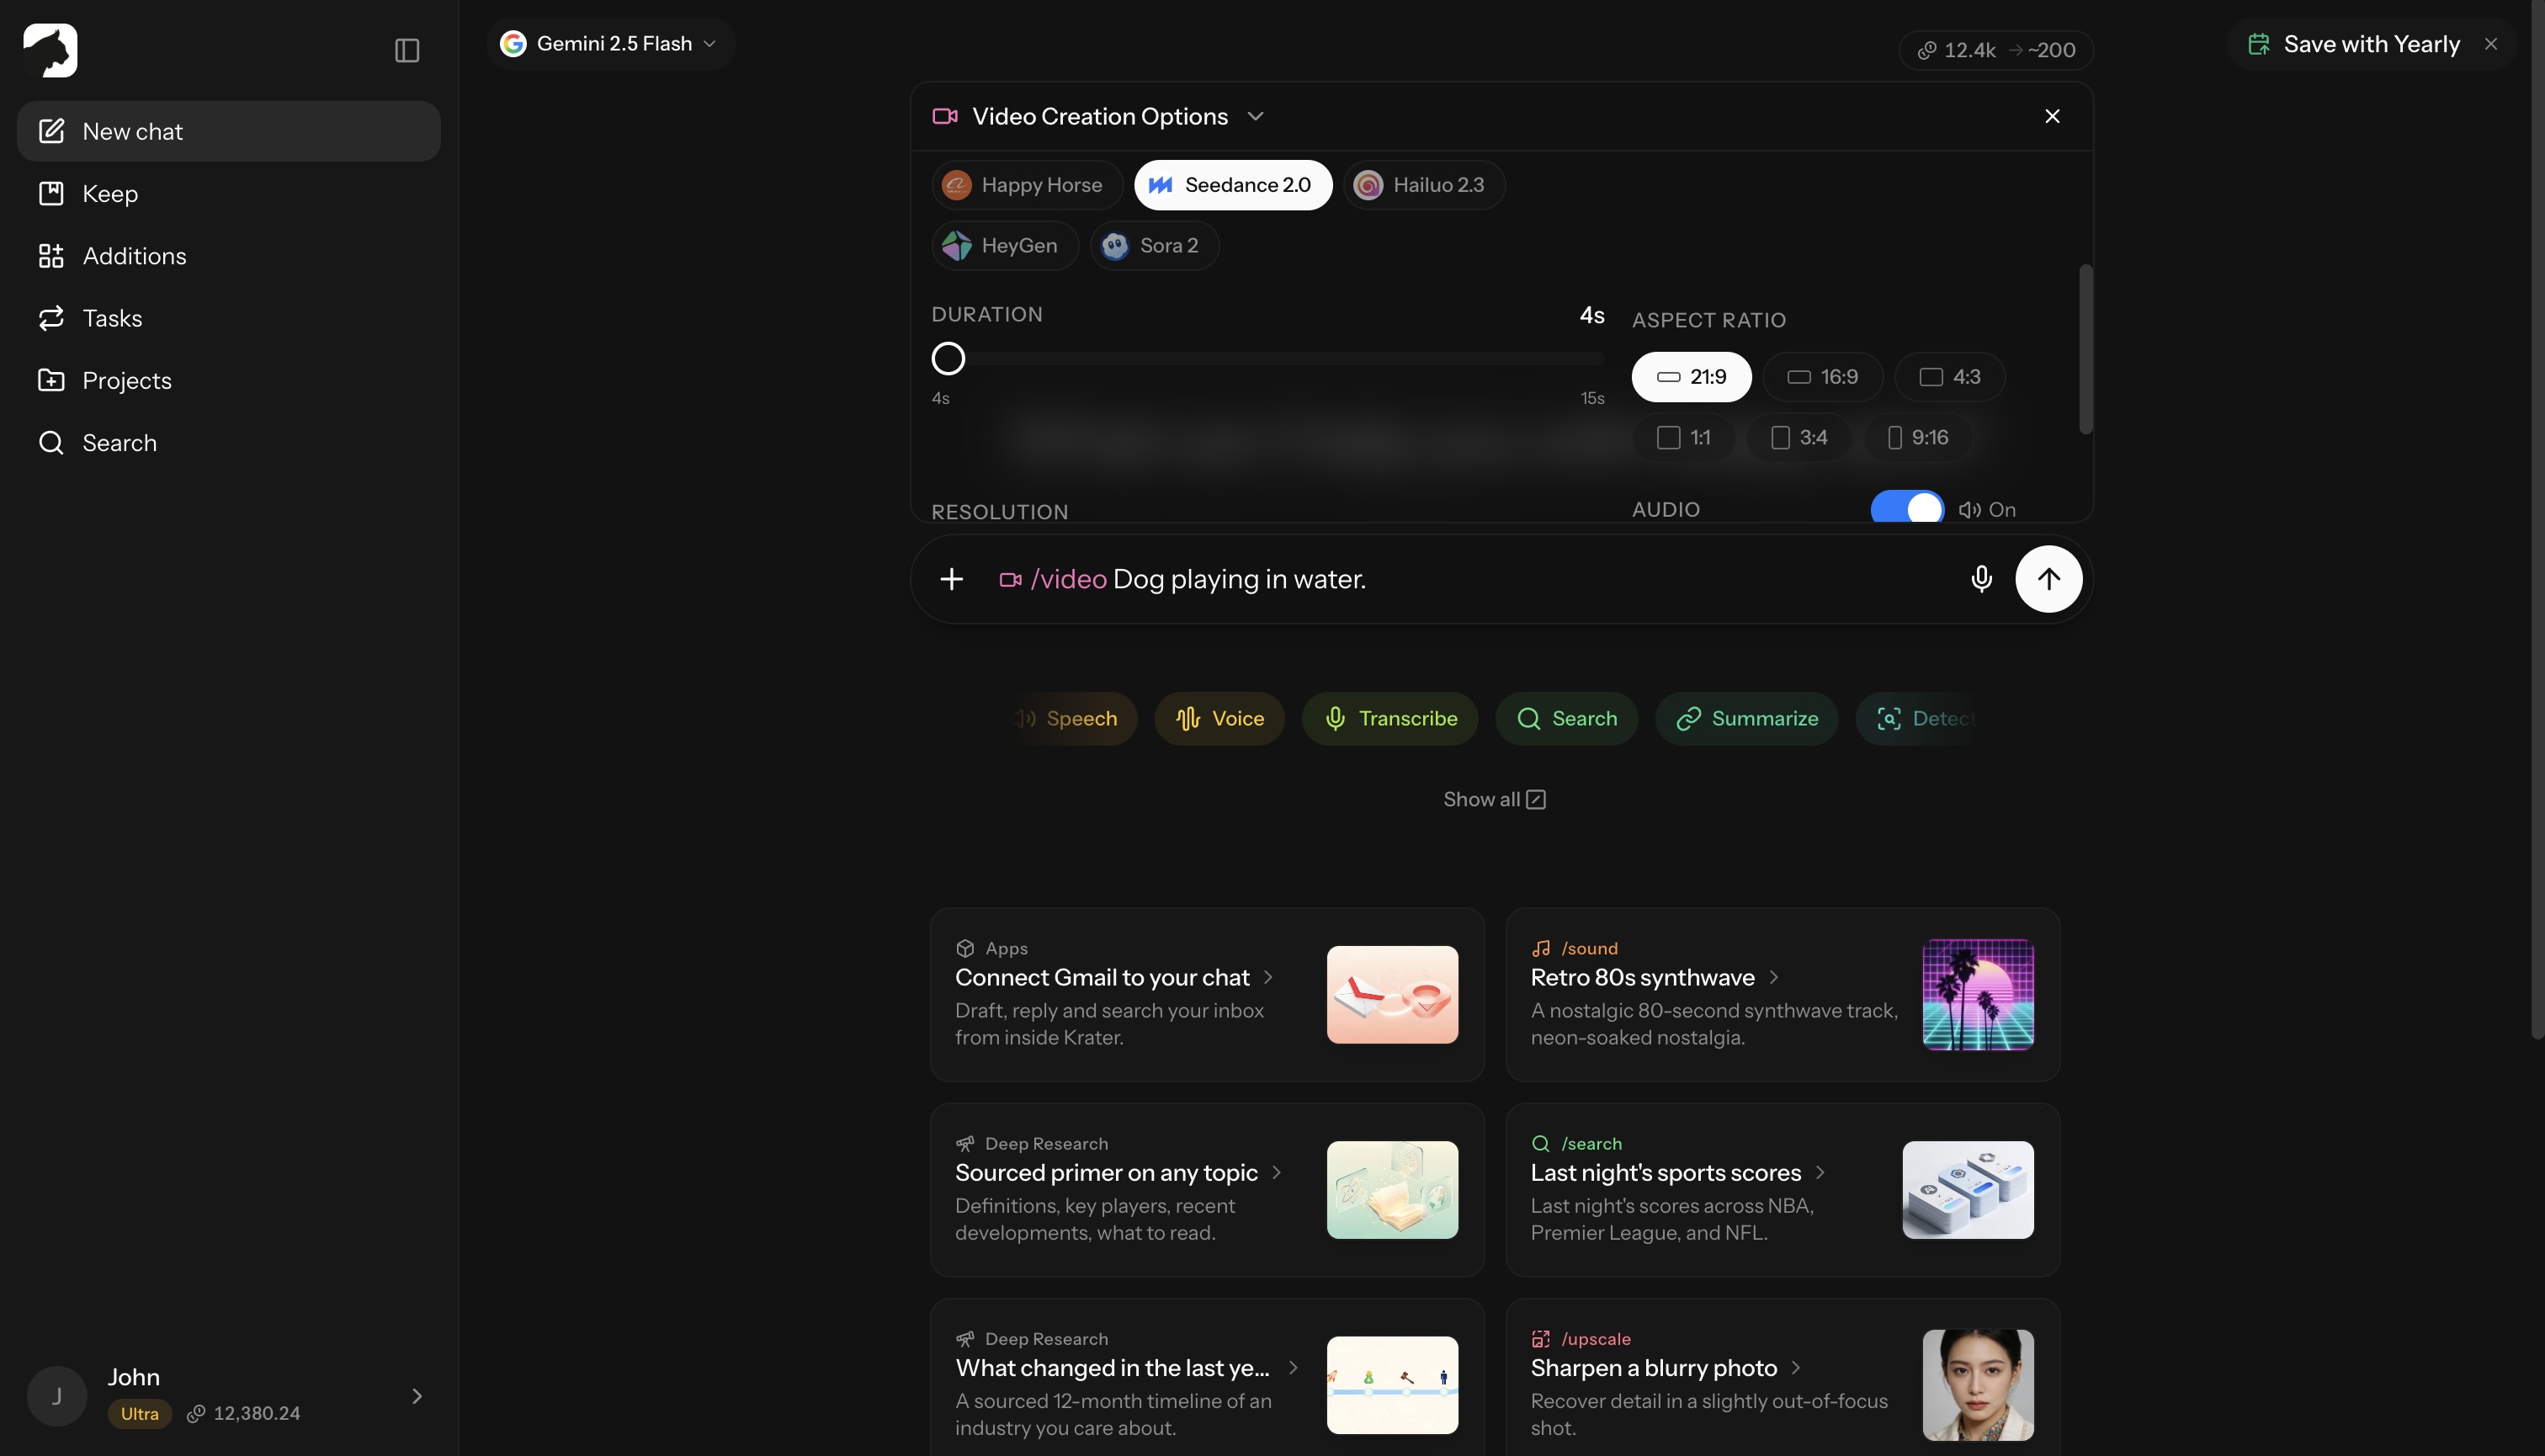Open the Retro 80s synthwave suggestion

coord(1782,994)
